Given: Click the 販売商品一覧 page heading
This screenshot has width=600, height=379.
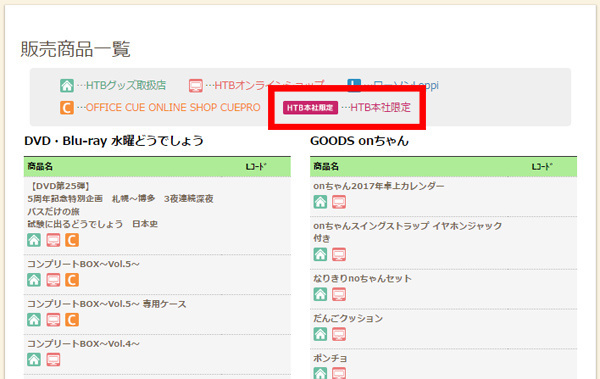Looking at the screenshot, I should 75,49.
